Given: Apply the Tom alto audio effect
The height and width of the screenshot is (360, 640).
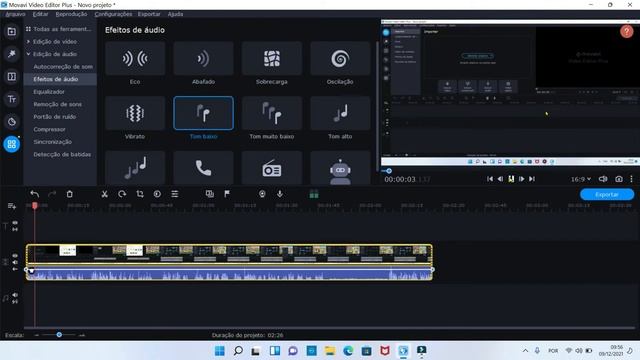Looking at the screenshot, I should click(x=340, y=113).
